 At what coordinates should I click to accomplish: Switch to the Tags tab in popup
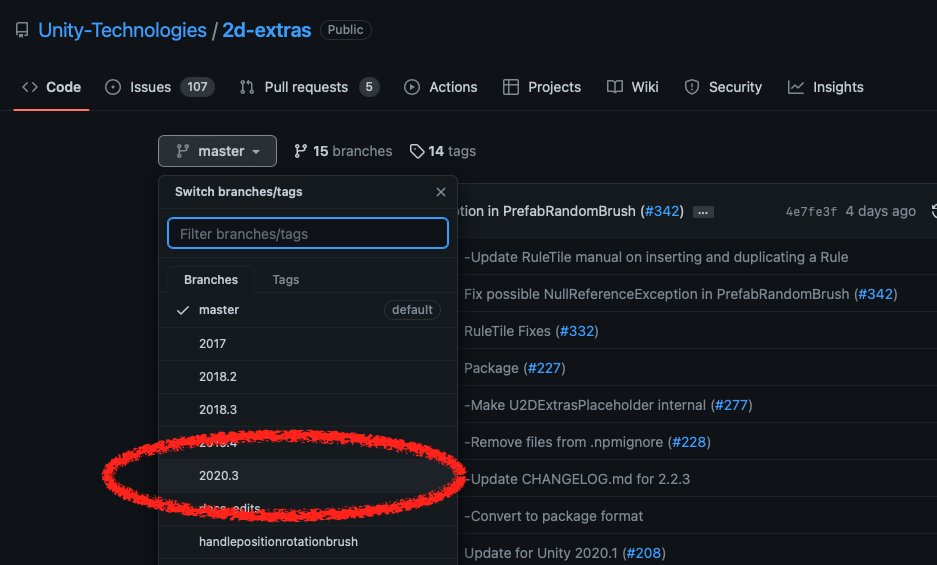[286, 280]
